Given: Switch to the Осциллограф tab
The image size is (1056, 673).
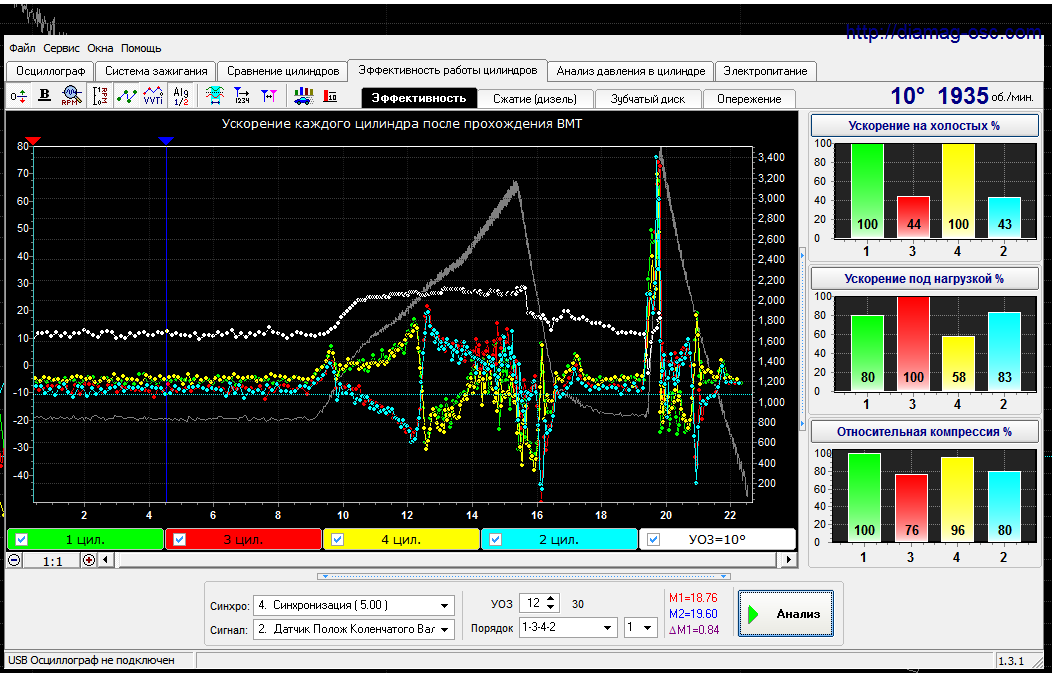Looking at the screenshot, I should [51, 71].
